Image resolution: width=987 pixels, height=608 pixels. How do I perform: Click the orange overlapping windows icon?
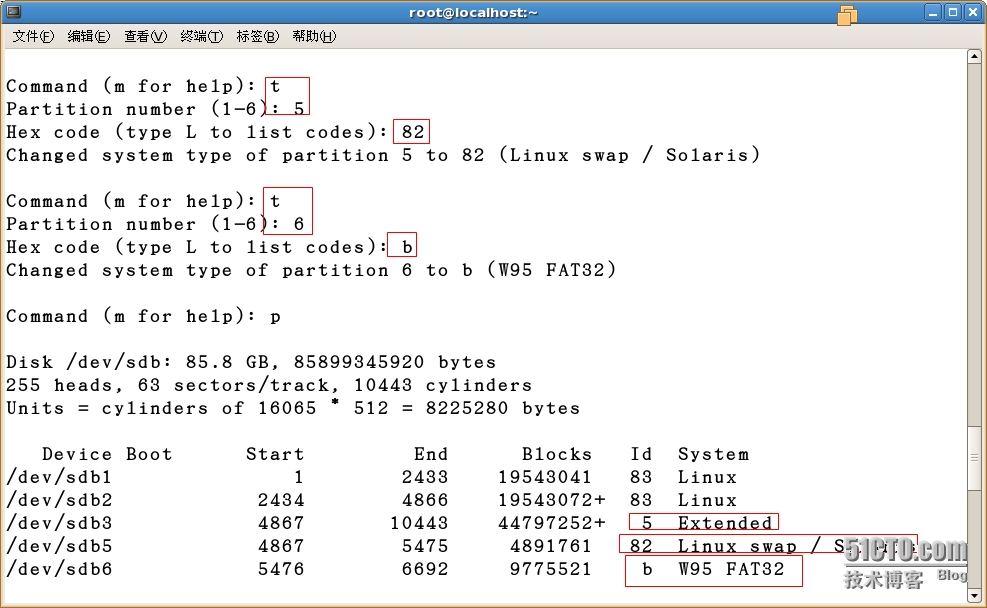click(x=847, y=15)
